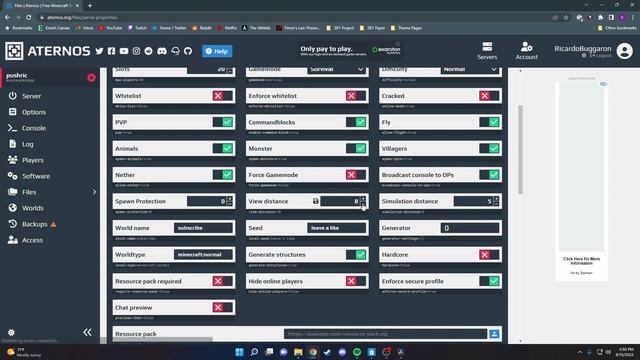The image size is (640, 360).
Task: Reload the browser page
Action: pyautogui.click(x=29, y=18)
